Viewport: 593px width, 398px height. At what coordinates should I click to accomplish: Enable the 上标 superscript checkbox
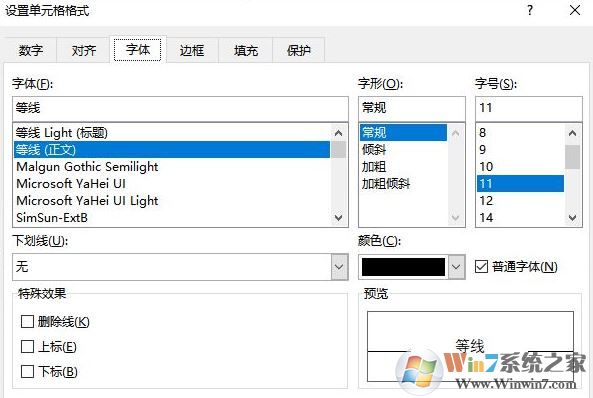point(27,347)
